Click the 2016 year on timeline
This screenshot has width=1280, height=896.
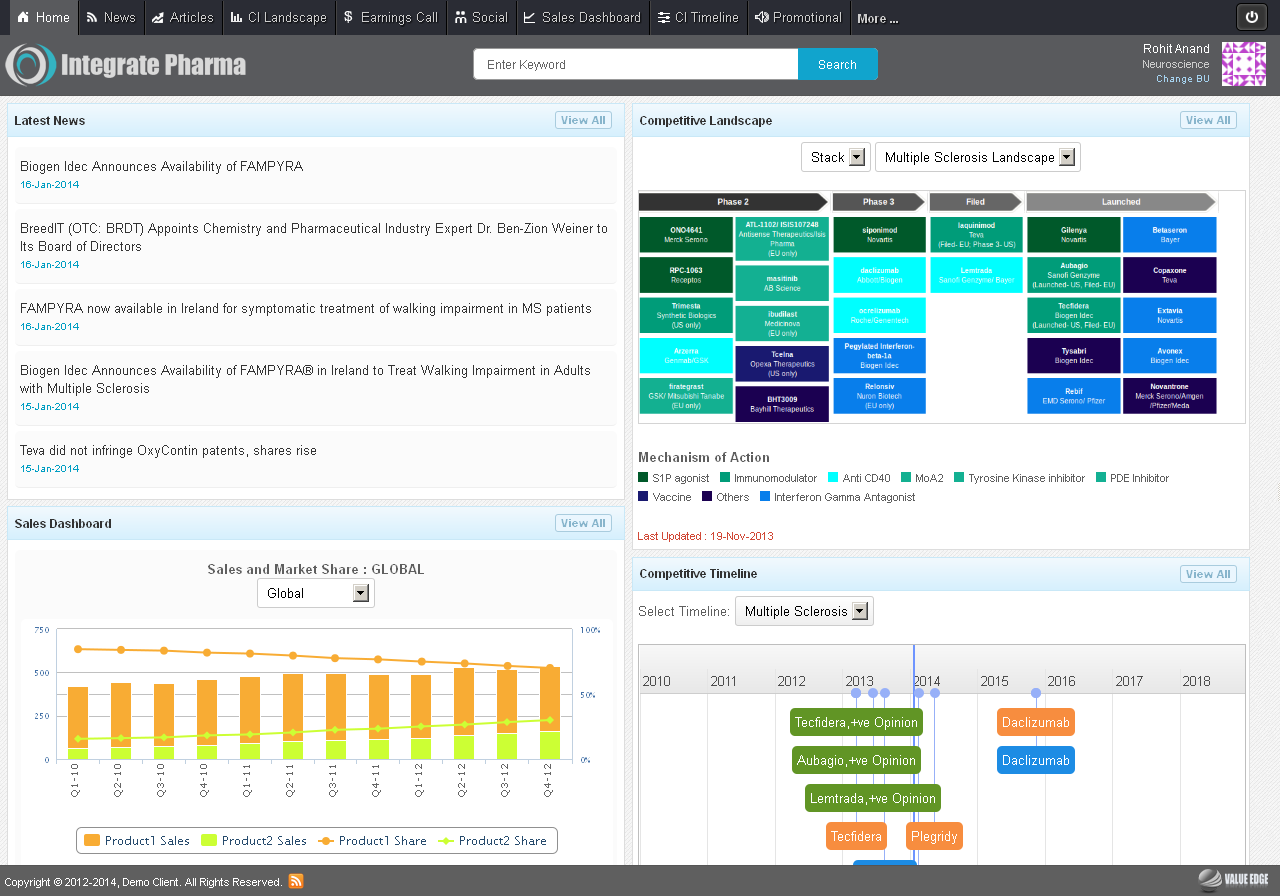(x=1062, y=681)
